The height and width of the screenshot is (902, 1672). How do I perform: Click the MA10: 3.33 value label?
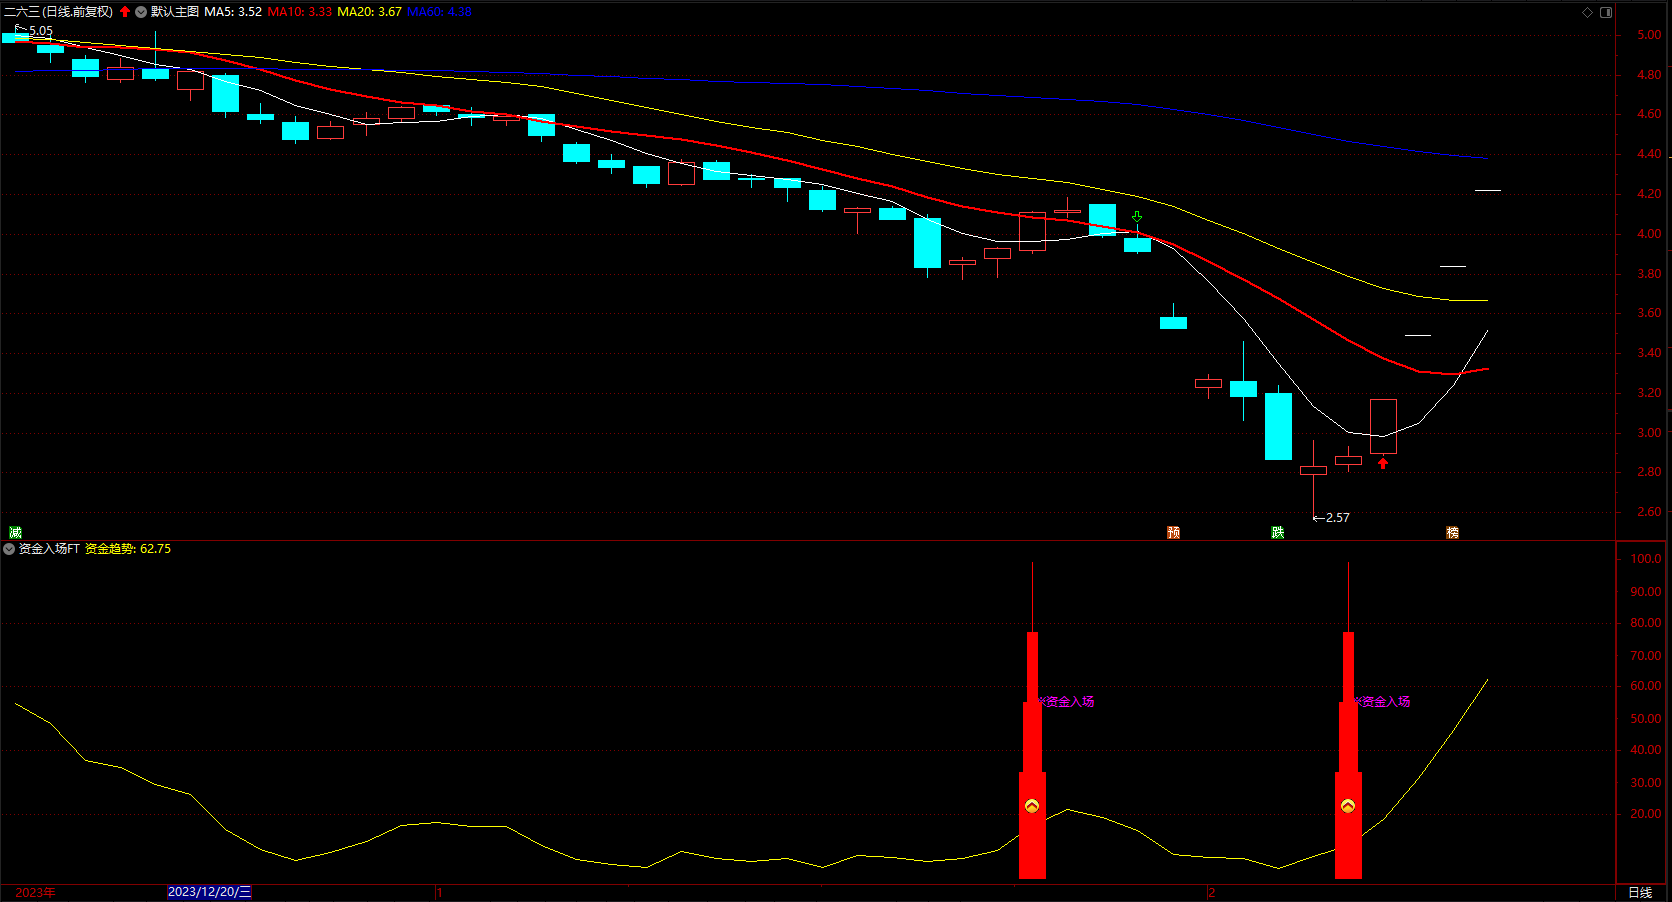pyautogui.click(x=300, y=12)
